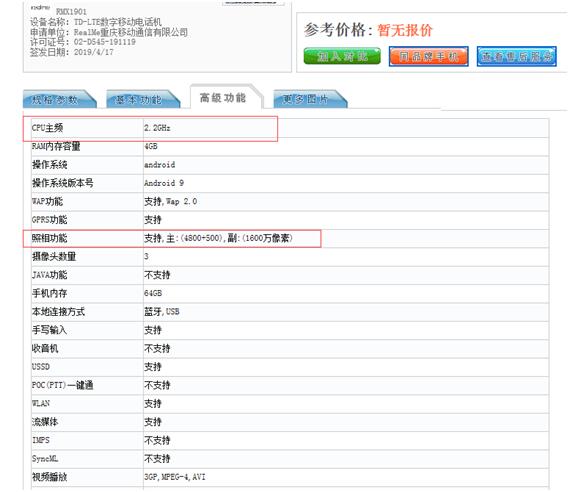Click the 支持 value in GPRS功能 row
This screenshot has width=569, height=492.
click(153, 220)
